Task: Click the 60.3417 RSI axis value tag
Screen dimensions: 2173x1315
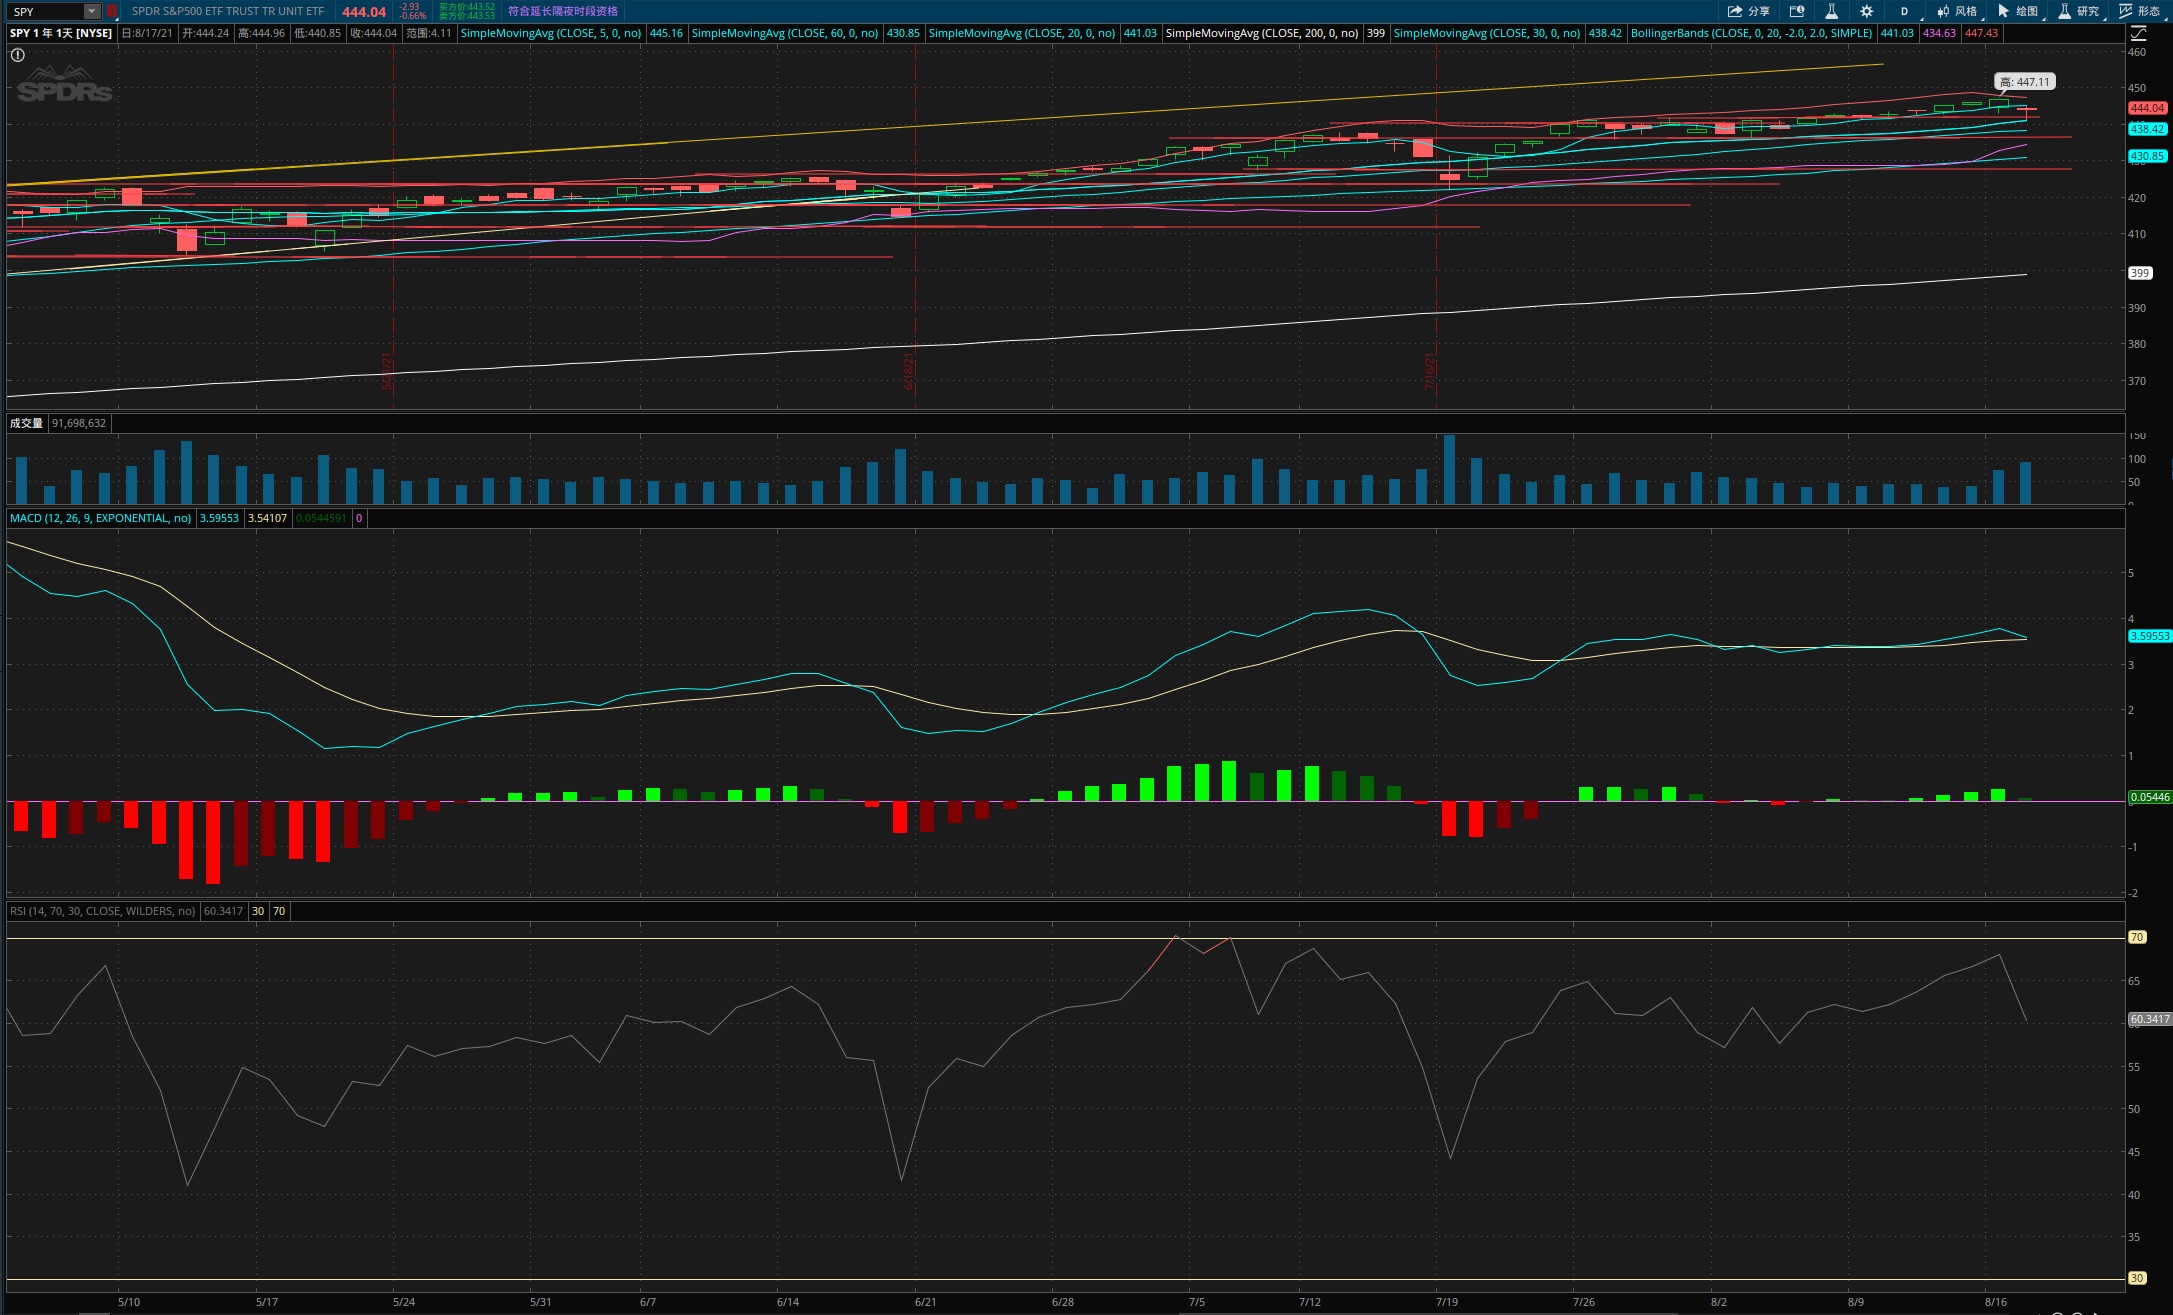Action: tap(2149, 1019)
